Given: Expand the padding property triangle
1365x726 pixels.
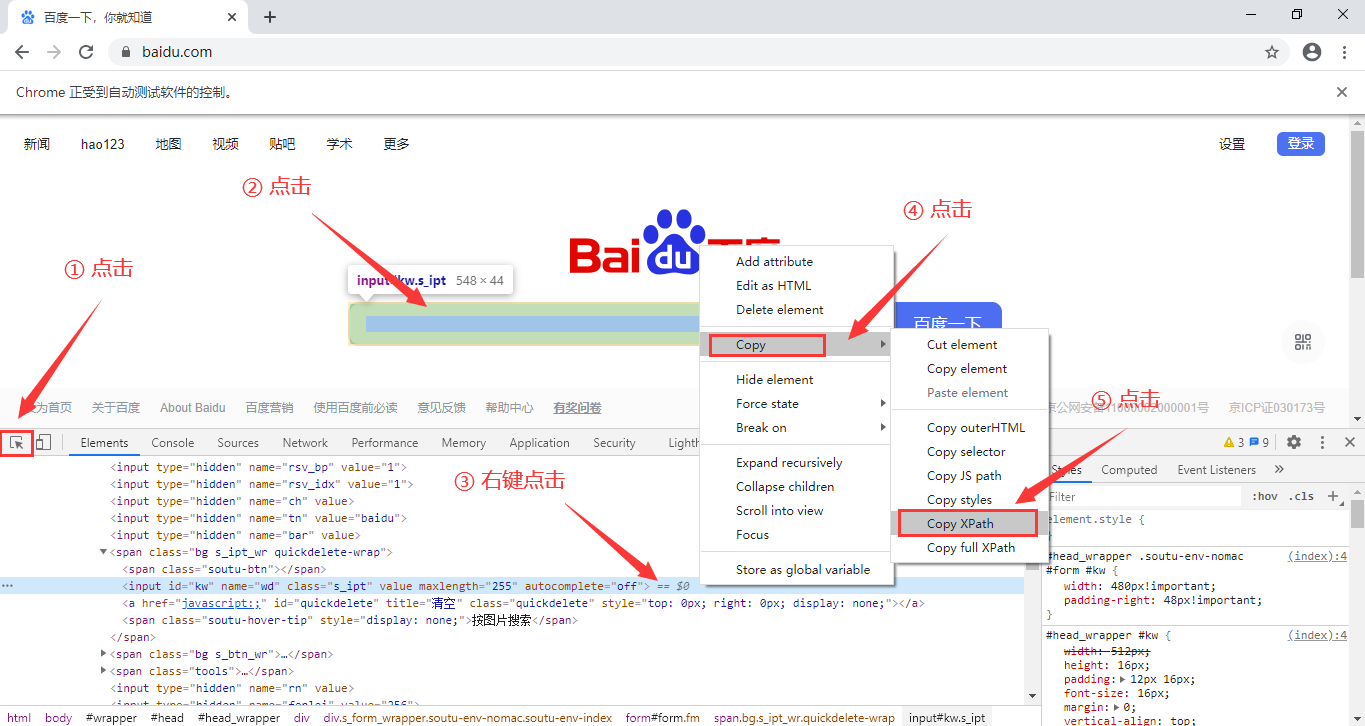Looking at the screenshot, I should tap(1120, 679).
